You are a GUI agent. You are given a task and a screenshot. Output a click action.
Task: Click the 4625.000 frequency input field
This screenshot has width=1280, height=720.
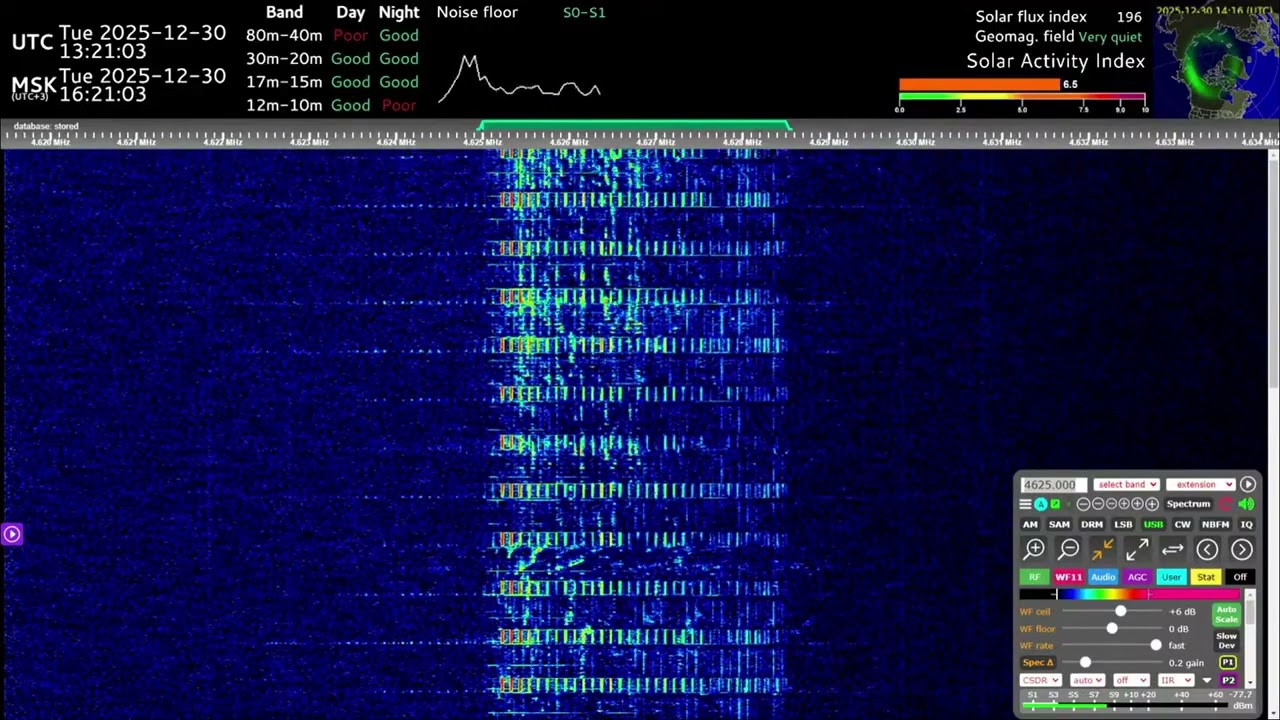click(1050, 485)
